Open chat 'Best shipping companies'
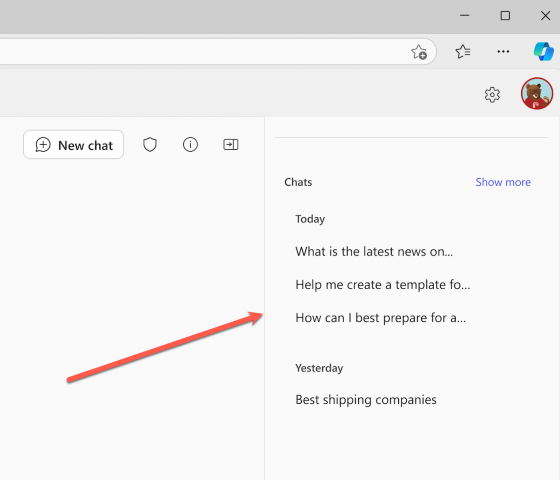560x480 pixels. 366,400
